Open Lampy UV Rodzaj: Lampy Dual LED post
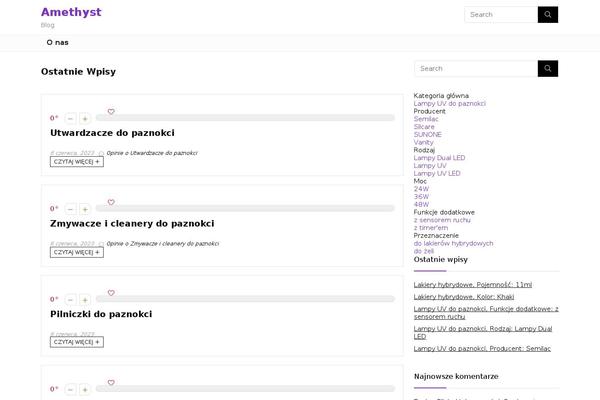Viewport: 600px width, 400px height. coord(483,333)
